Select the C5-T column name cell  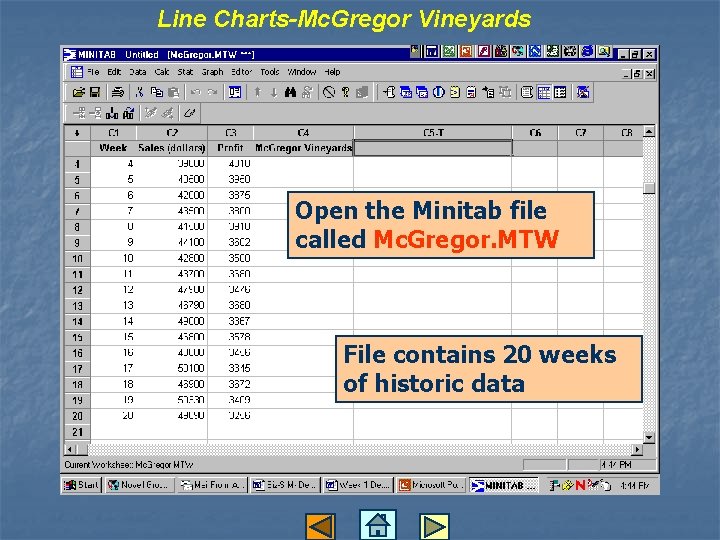(x=433, y=148)
